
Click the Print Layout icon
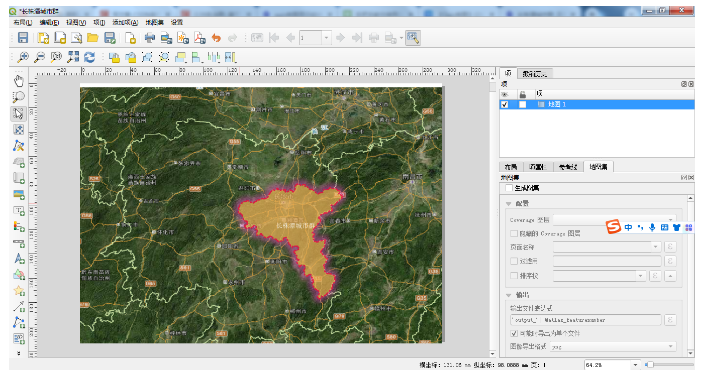[x=149, y=38]
